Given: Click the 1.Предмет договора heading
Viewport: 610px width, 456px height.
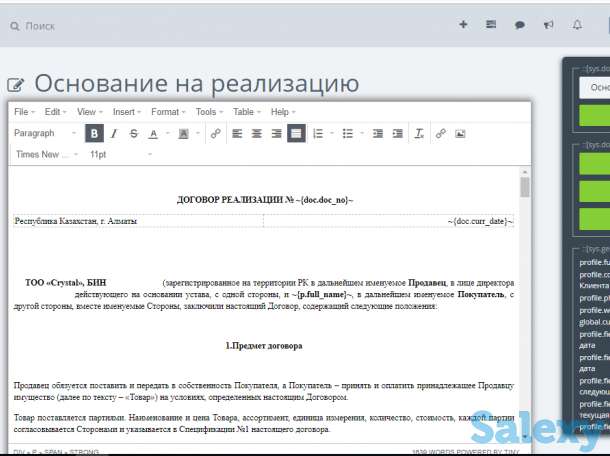Looking at the screenshot, I should point(264,346).
